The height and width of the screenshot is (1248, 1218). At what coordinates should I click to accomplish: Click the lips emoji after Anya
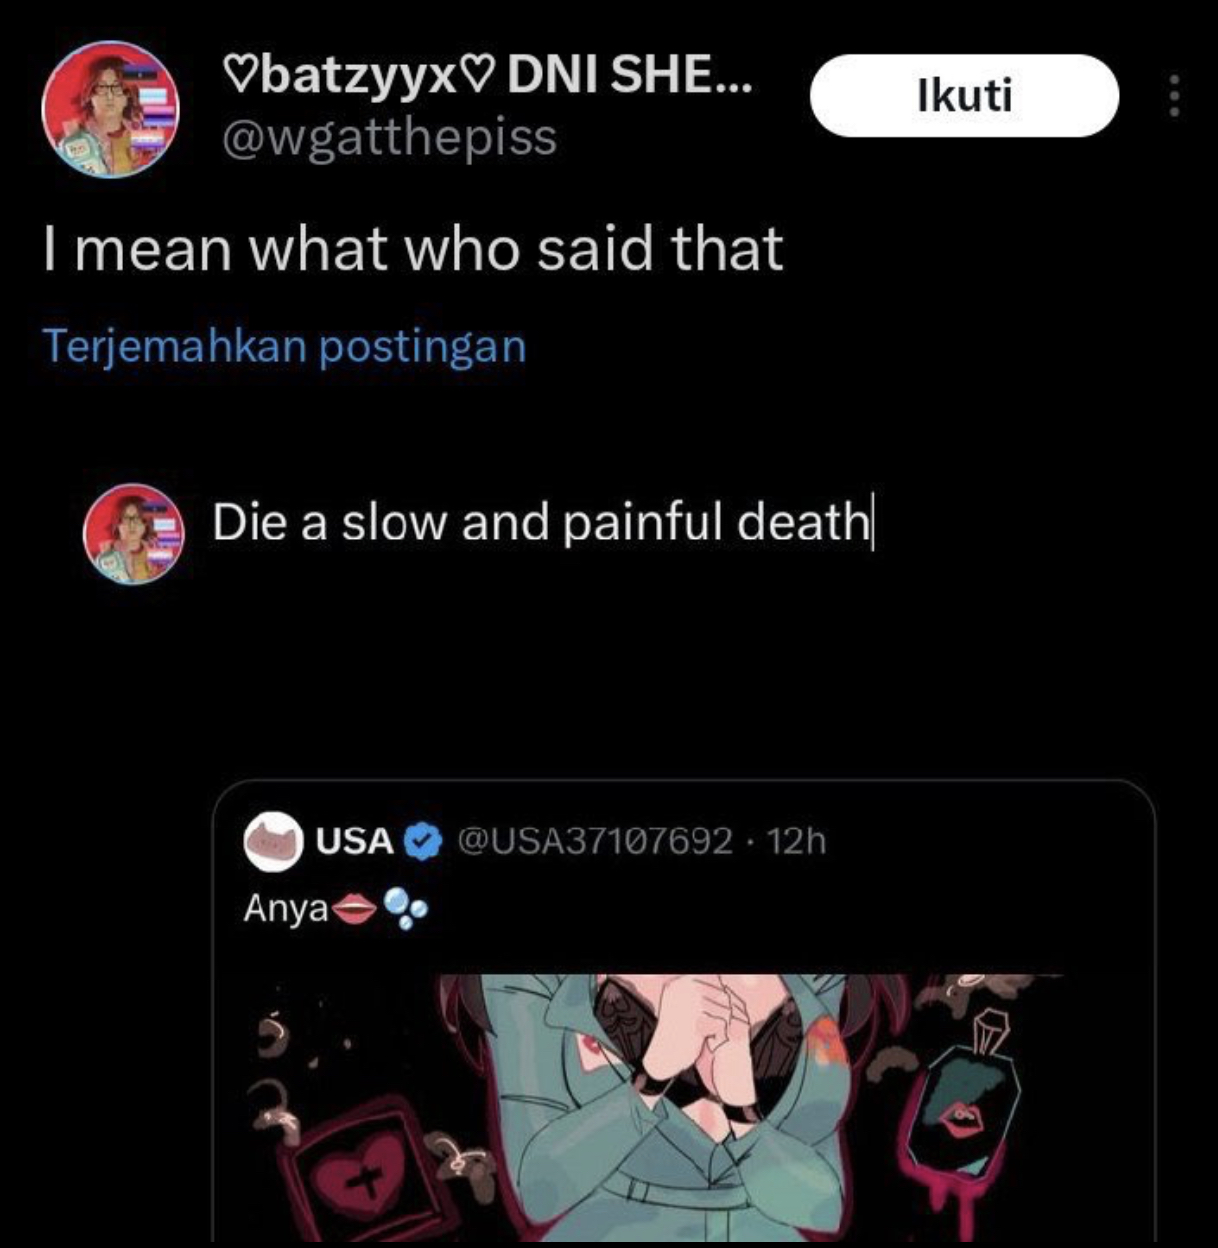353,909
